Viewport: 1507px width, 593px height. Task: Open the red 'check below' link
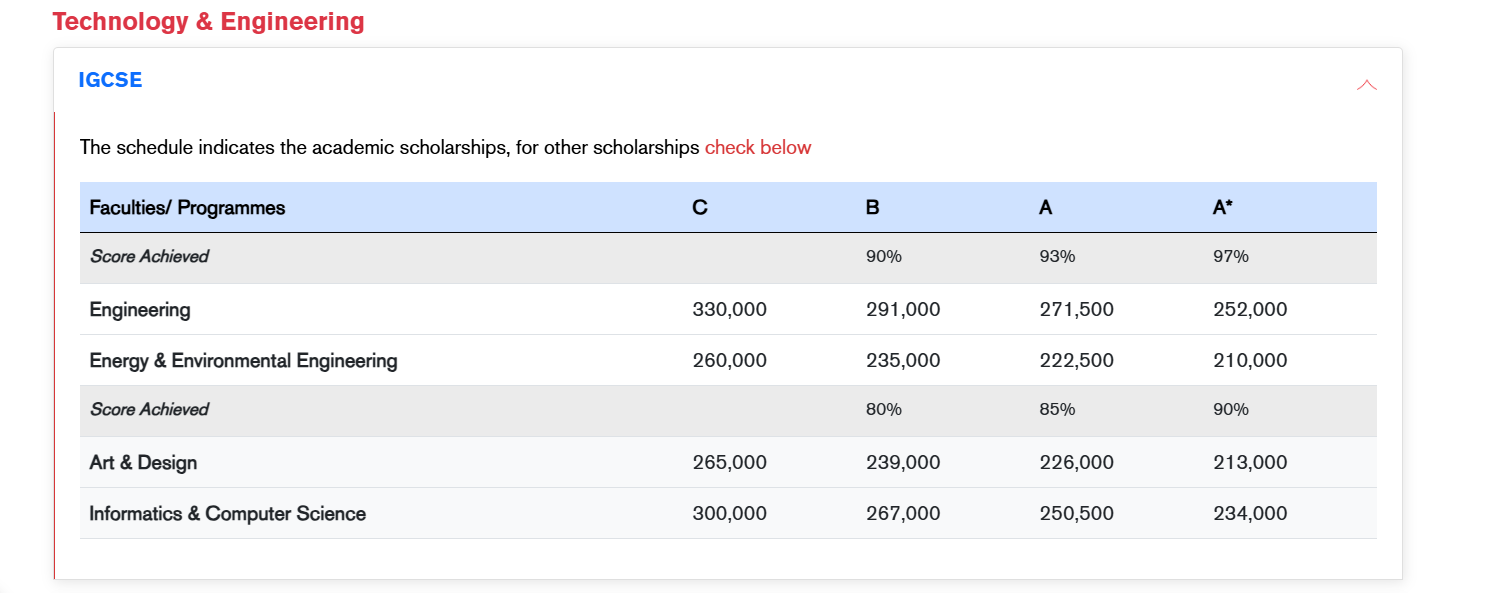point(757,148)
